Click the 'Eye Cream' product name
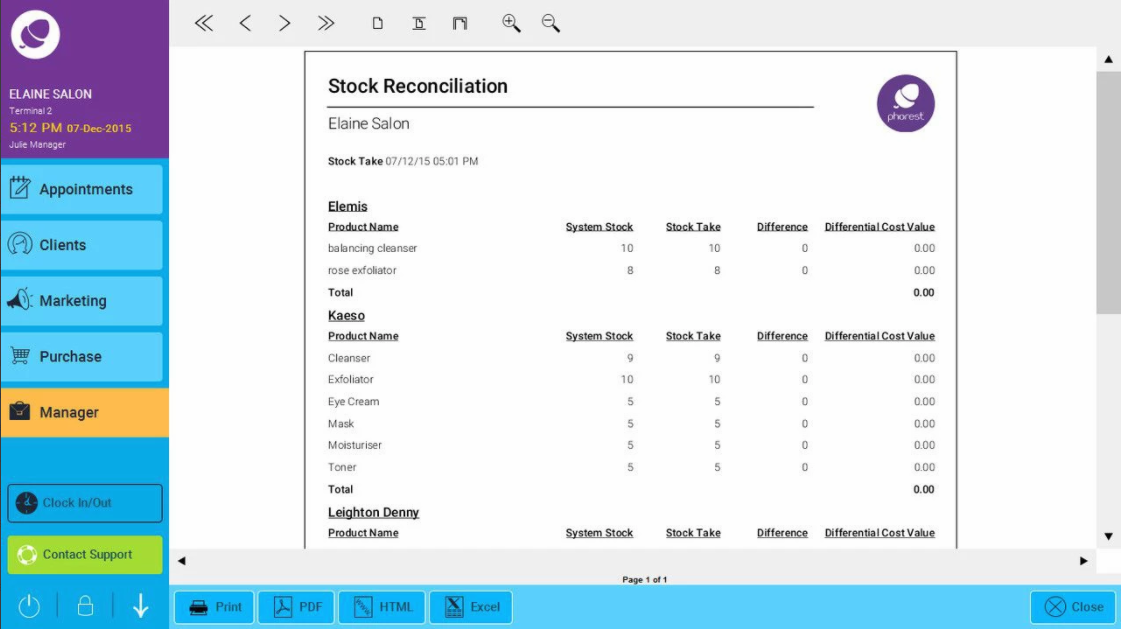Screen dimensions: 1121x629 point(353,402)
